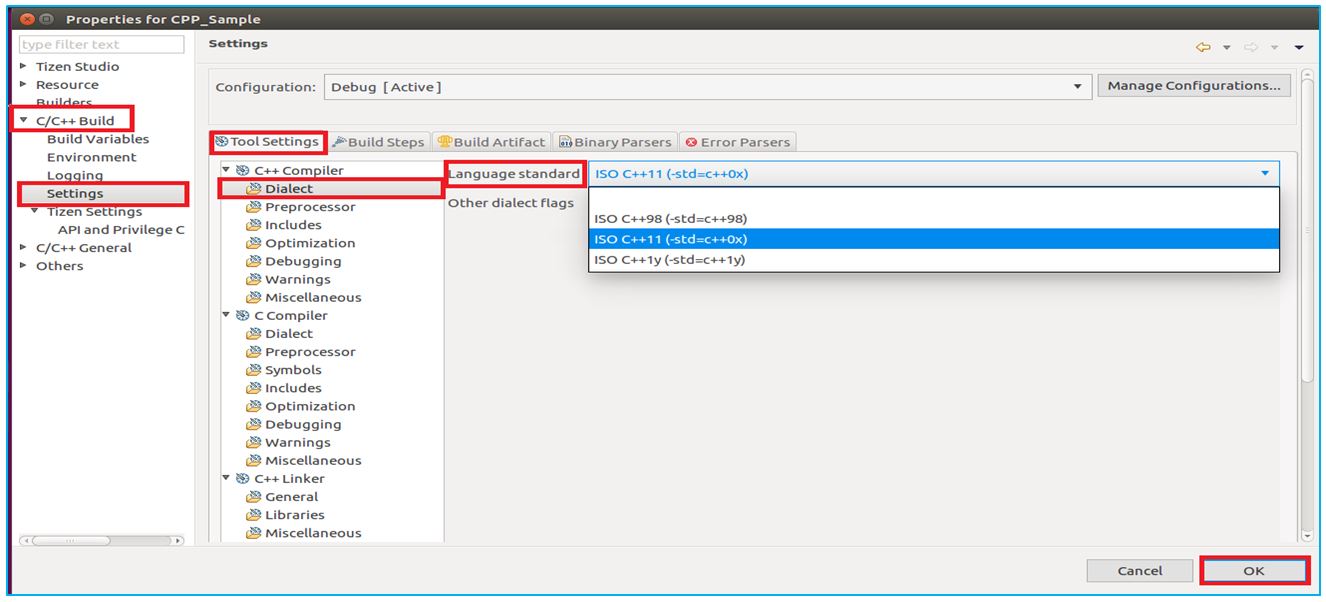This screenshot has width=1326, height=602.
Task: Click the C Compiler Symbols icon
Action: coord(254,370)
